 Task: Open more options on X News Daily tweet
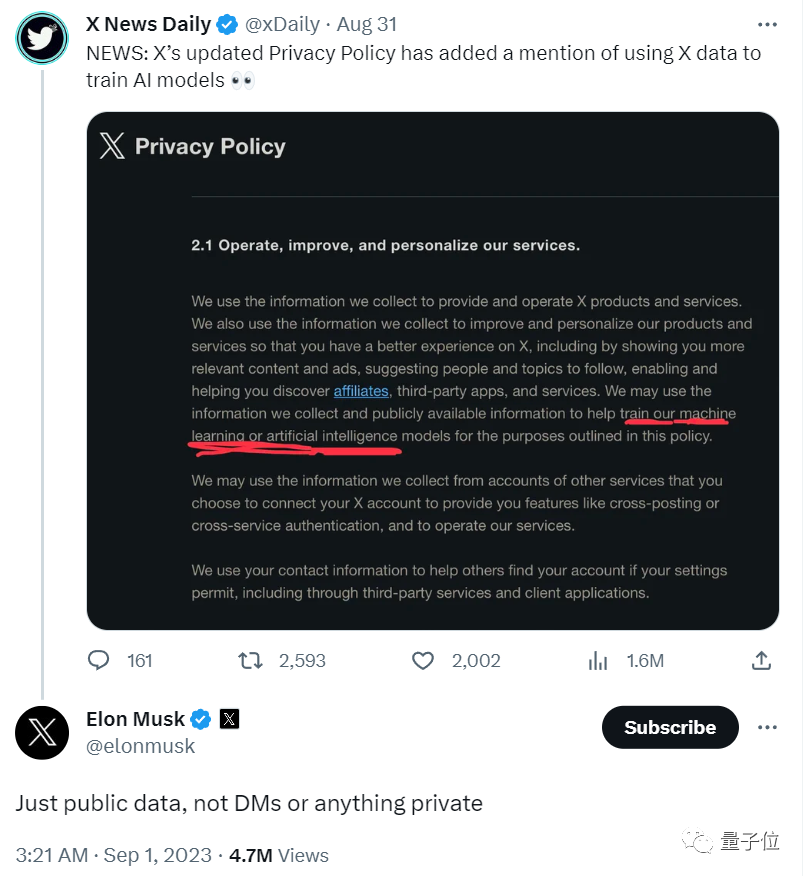point(766,25)
